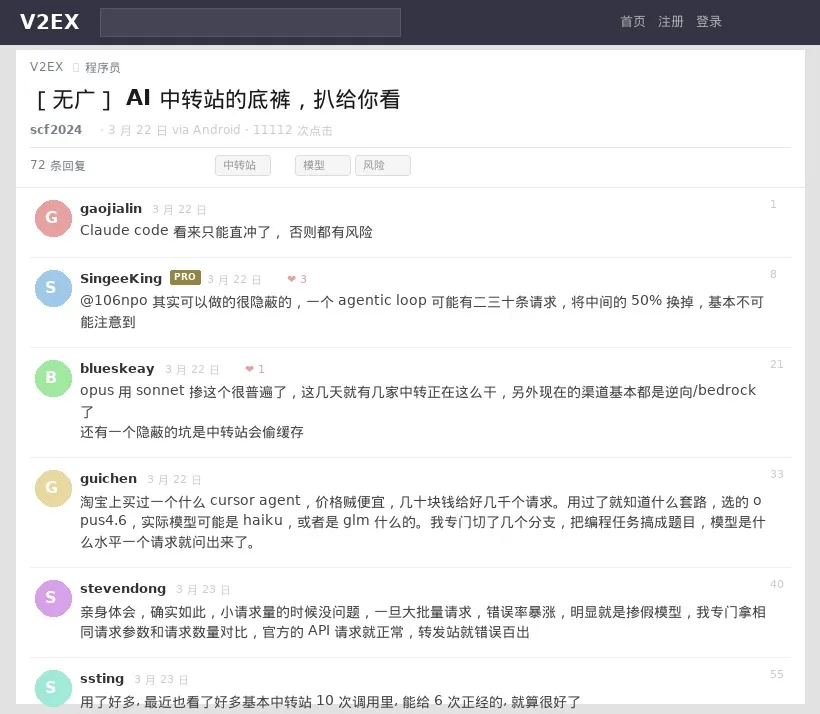This screenshot has width=820, height=714.
Task: Open the 程序员 node link
Action: (x=102, y=68)
